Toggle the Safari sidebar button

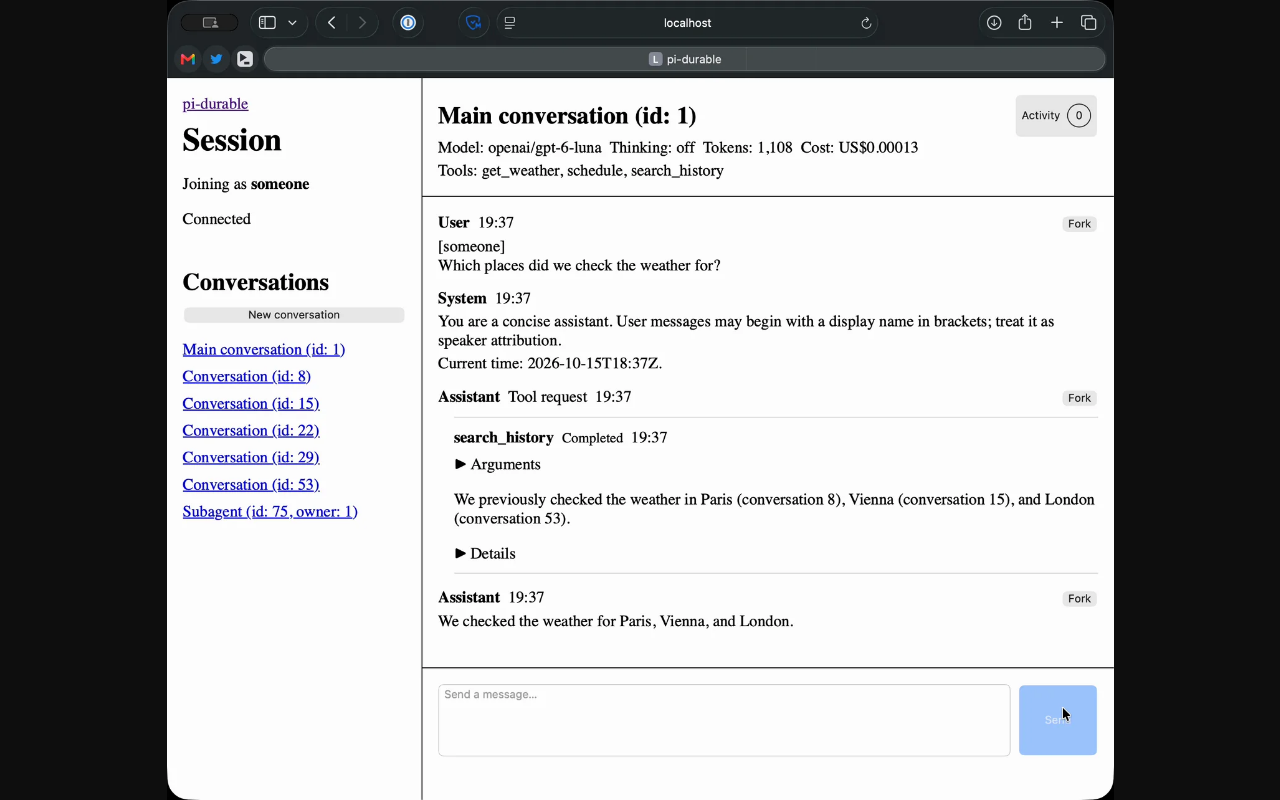point(267,23)
